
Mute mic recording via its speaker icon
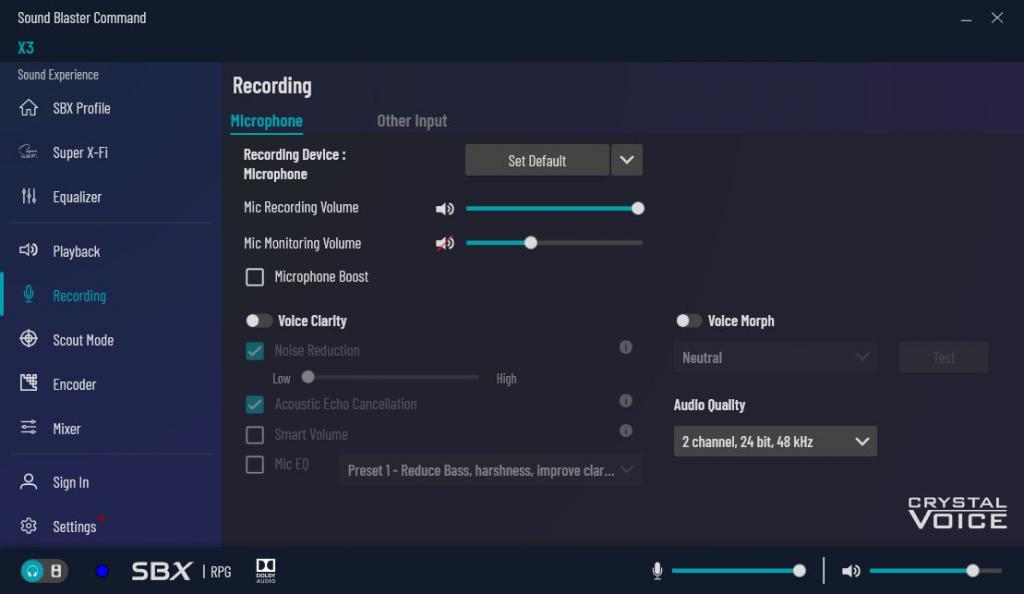click(445, 209)
